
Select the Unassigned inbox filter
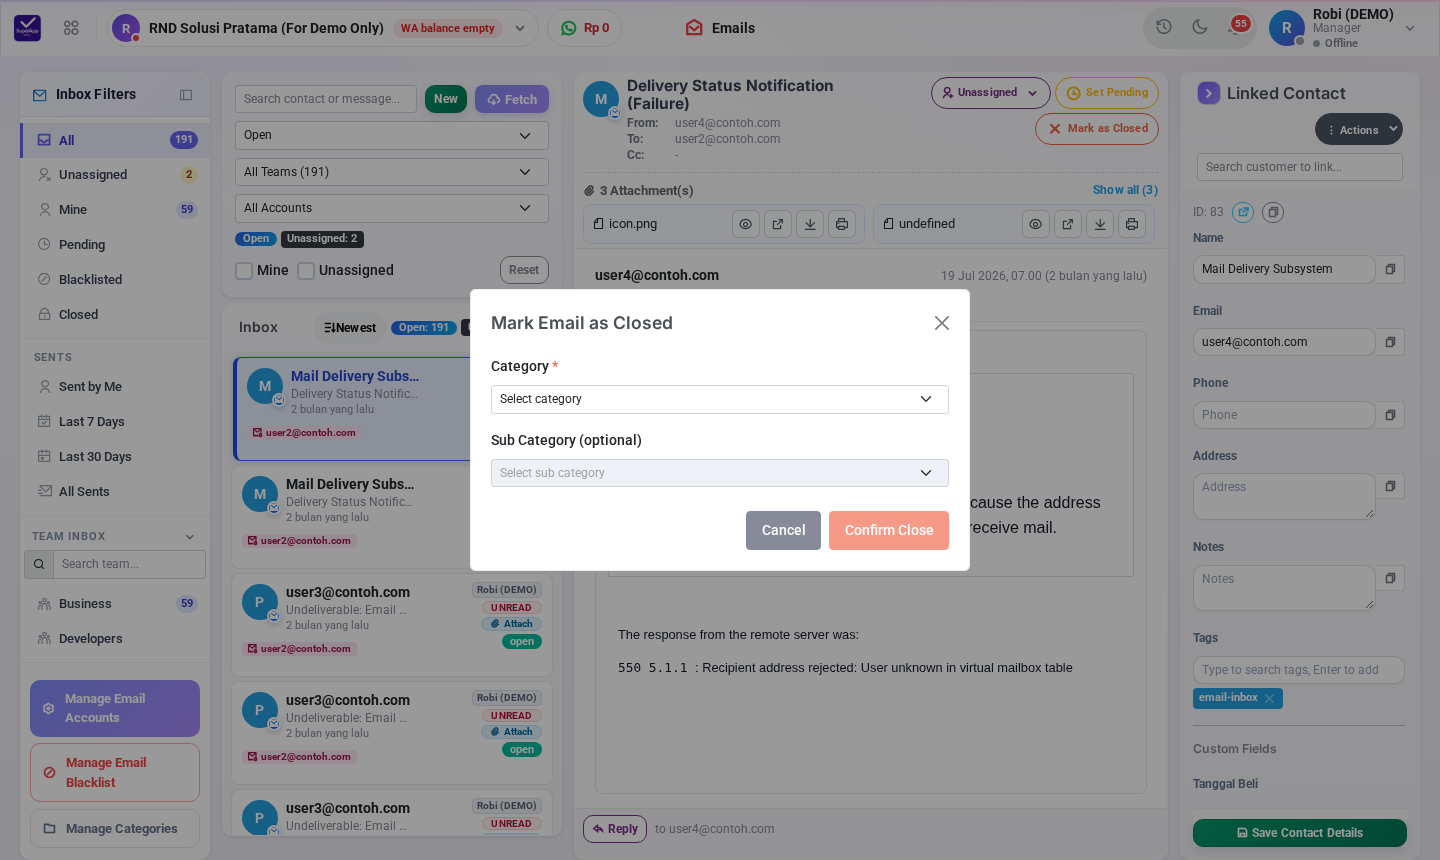coord(115,175)
